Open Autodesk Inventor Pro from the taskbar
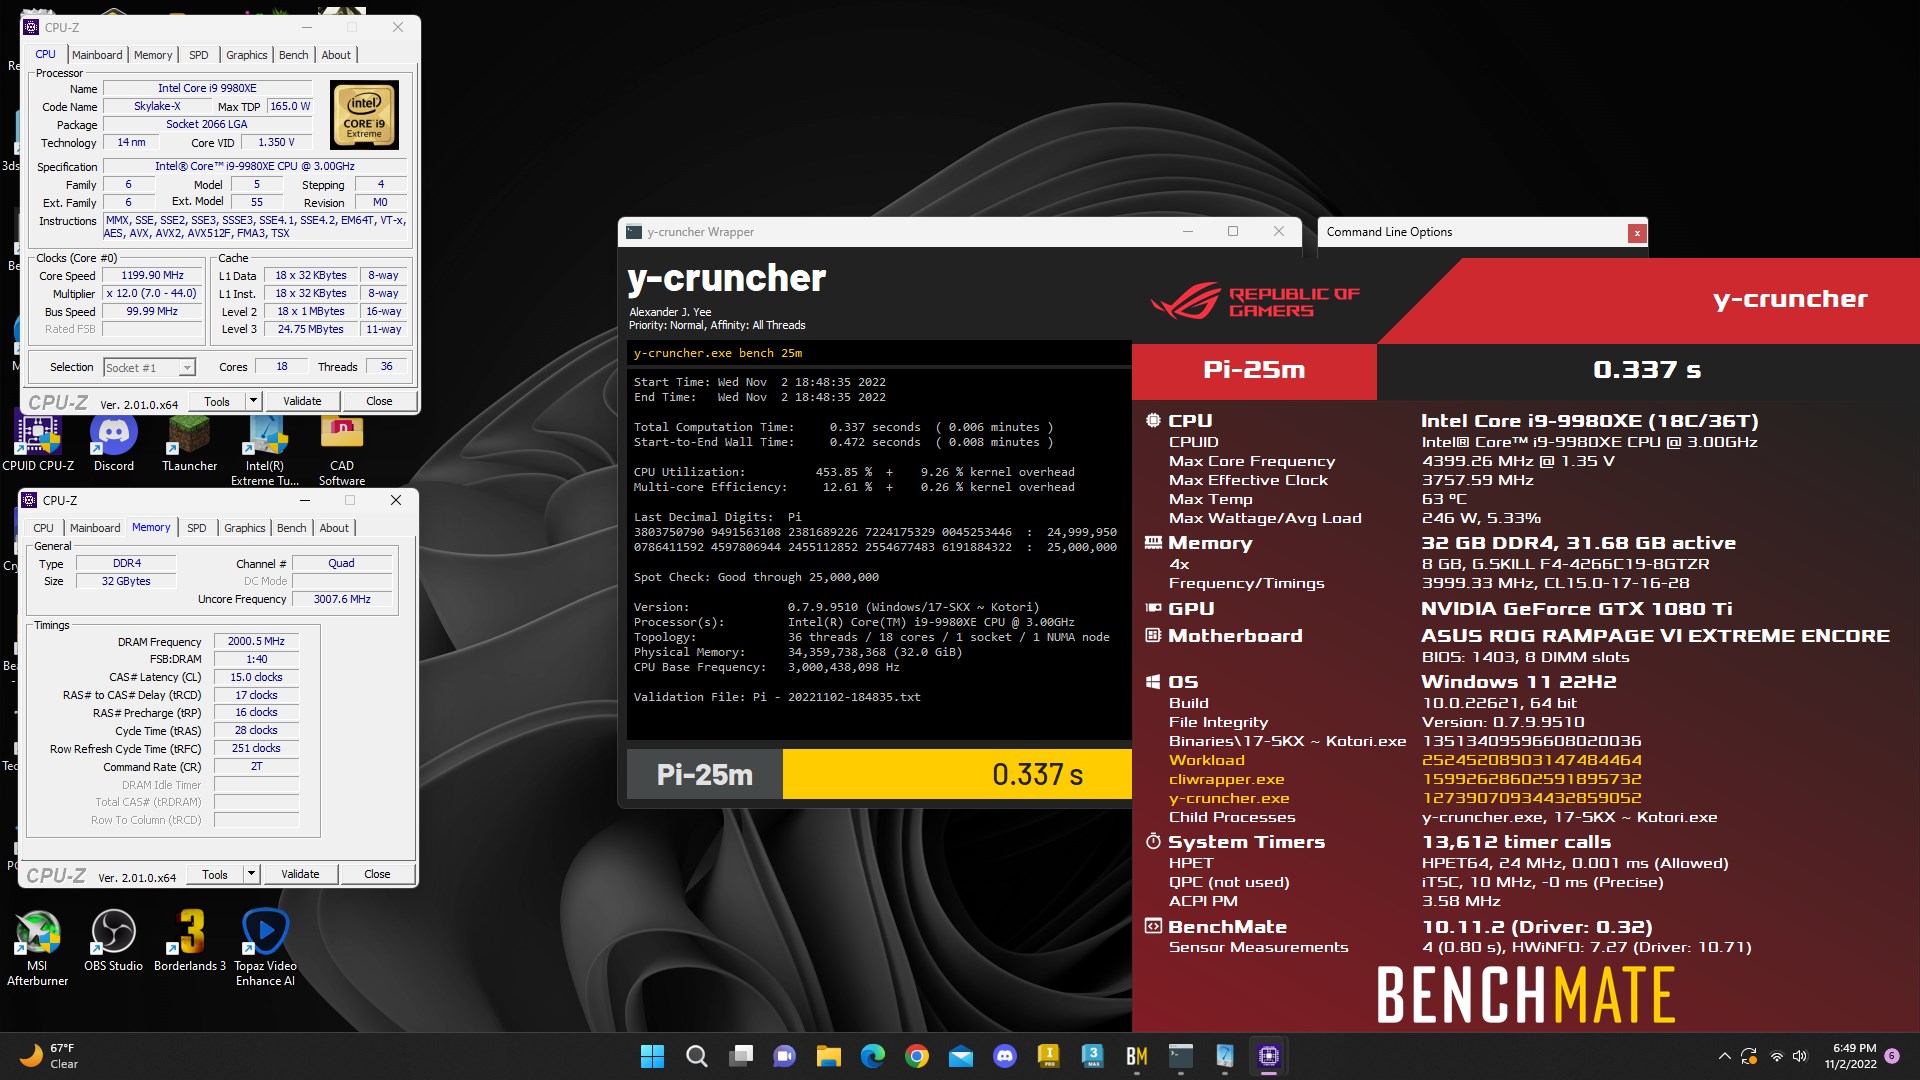This screenshot has height=1080, width=1920. [x=1049, y=1056]
